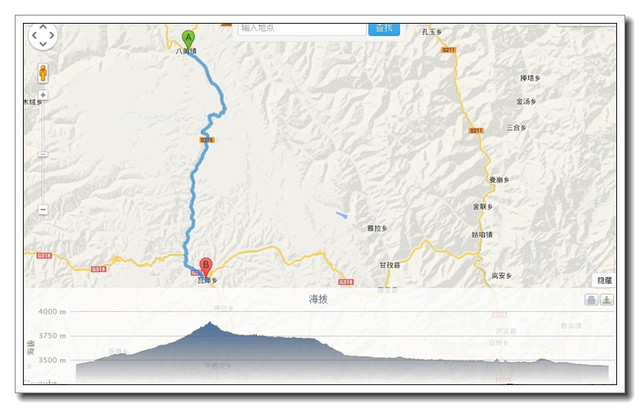Click the place search input field
This screenshot has height=408, width=640.
pyautogui.click(x=302, y=29)
